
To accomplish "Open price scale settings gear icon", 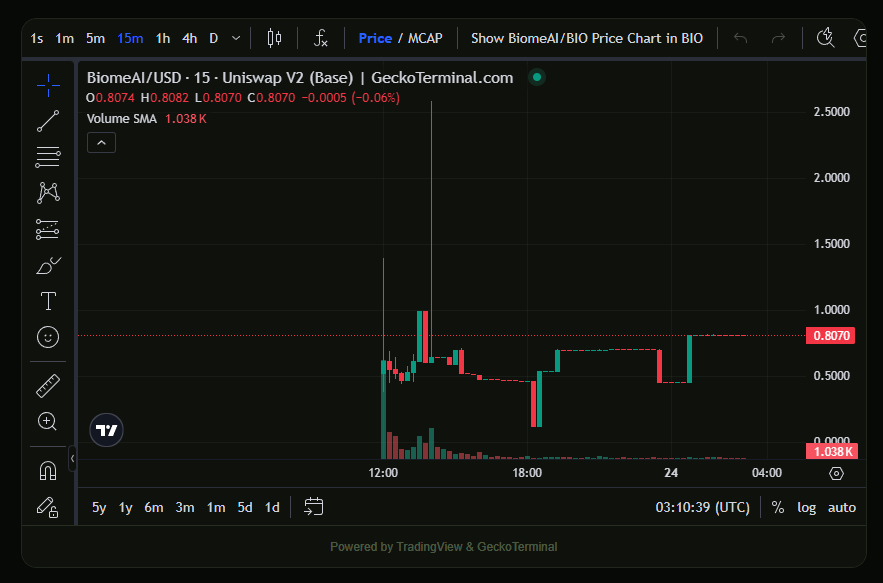I will 836,473.
